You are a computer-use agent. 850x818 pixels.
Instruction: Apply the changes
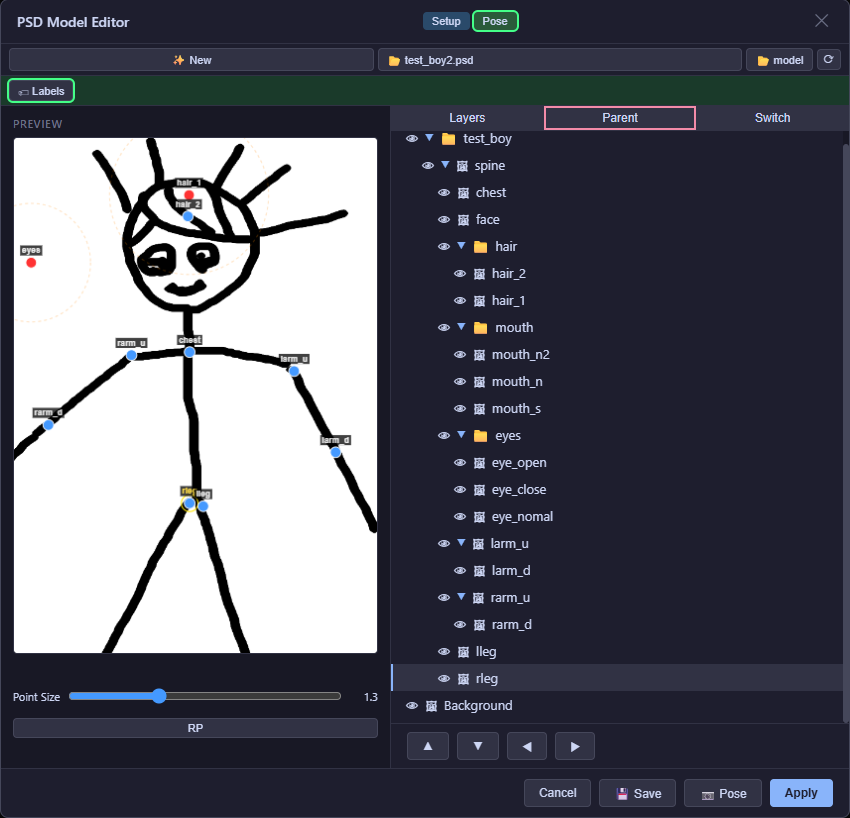801,793
